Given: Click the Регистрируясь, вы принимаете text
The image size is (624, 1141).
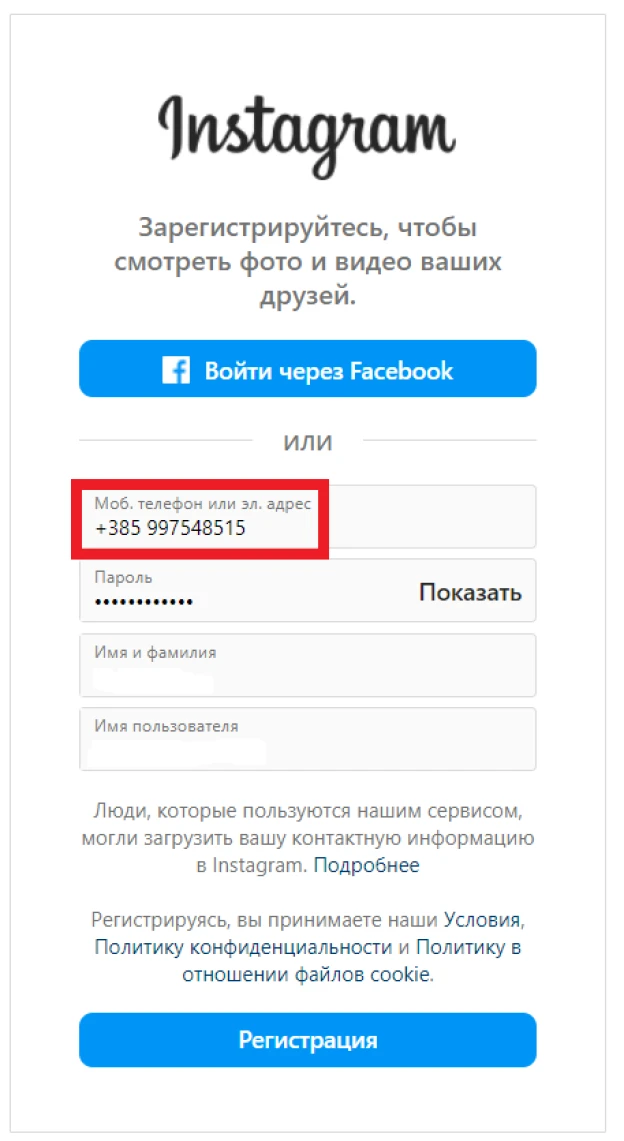Looking at the screenshot, I should [266, 920].
